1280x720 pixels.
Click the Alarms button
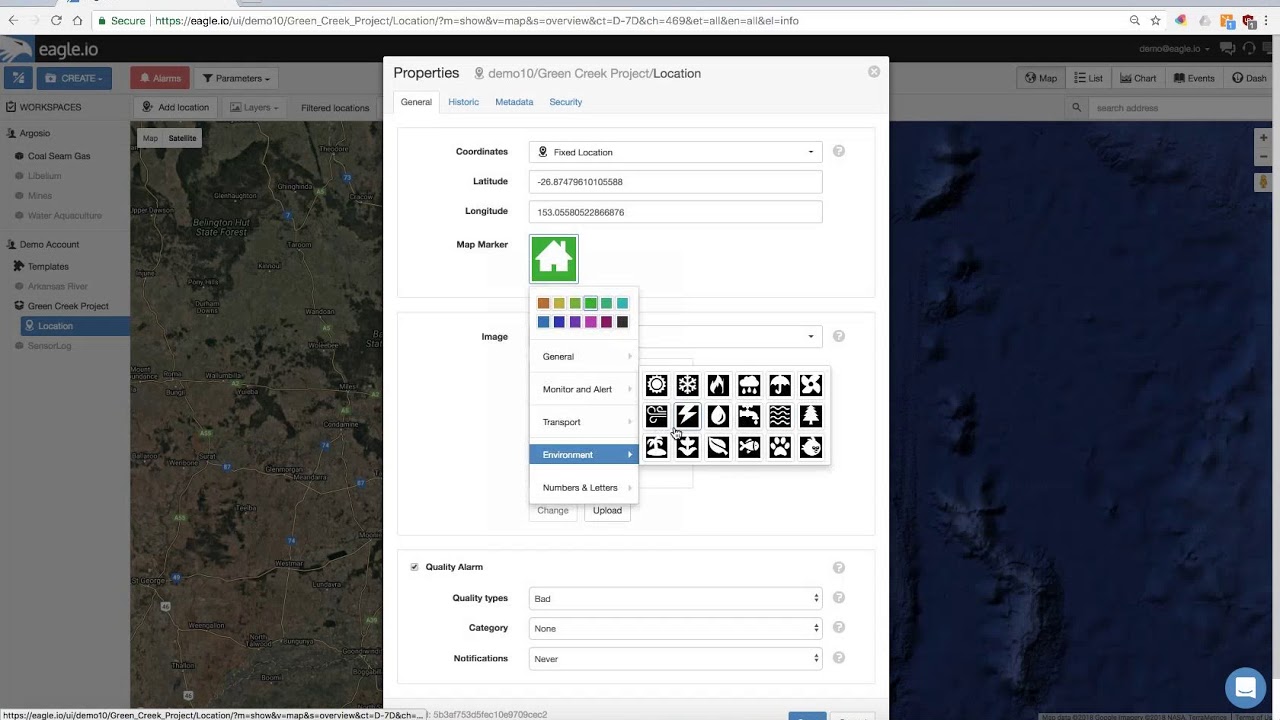click(x=159, y=78)
